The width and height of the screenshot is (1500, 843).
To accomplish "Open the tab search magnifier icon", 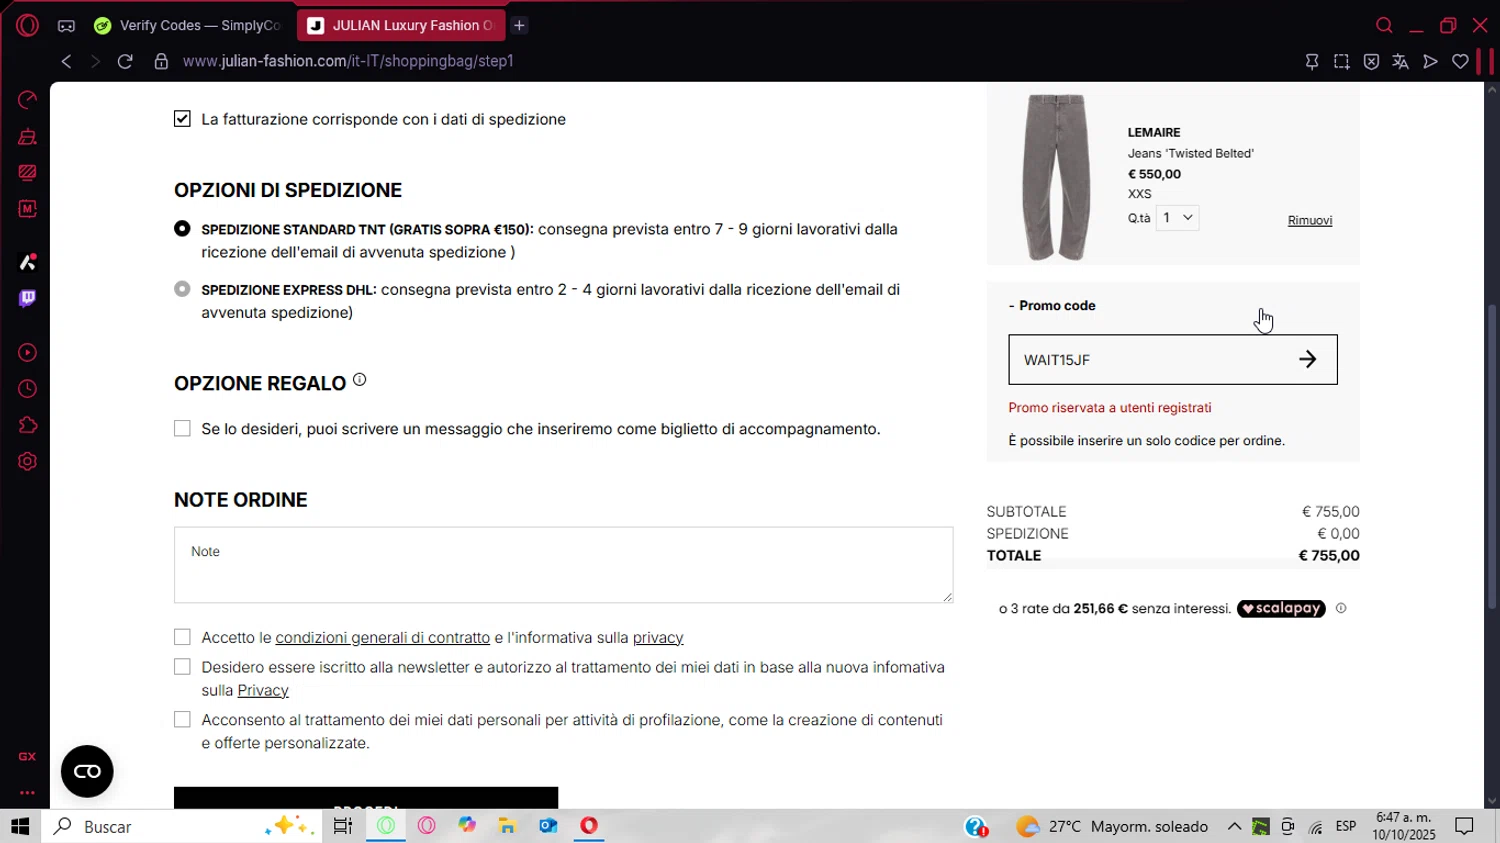I will (1384, 26).
